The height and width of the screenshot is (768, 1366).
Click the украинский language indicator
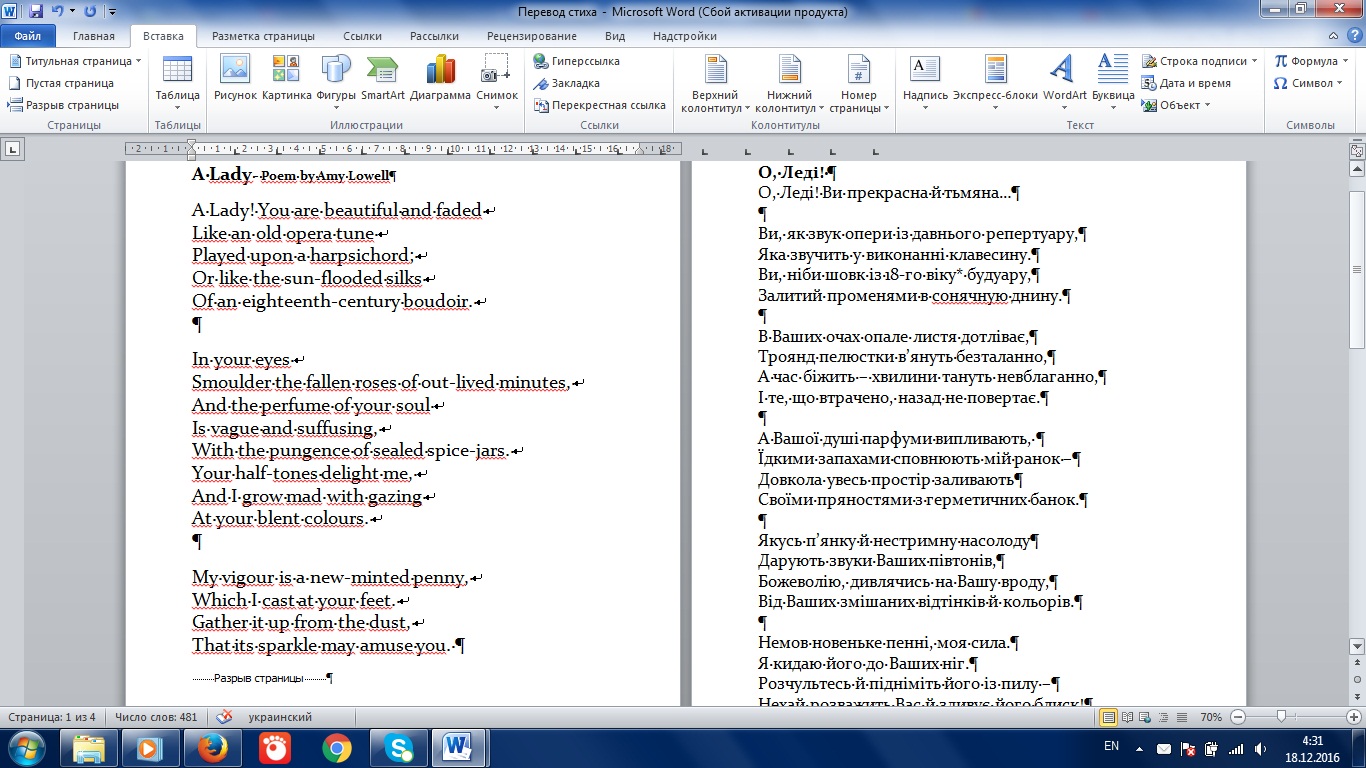[281, 717]
